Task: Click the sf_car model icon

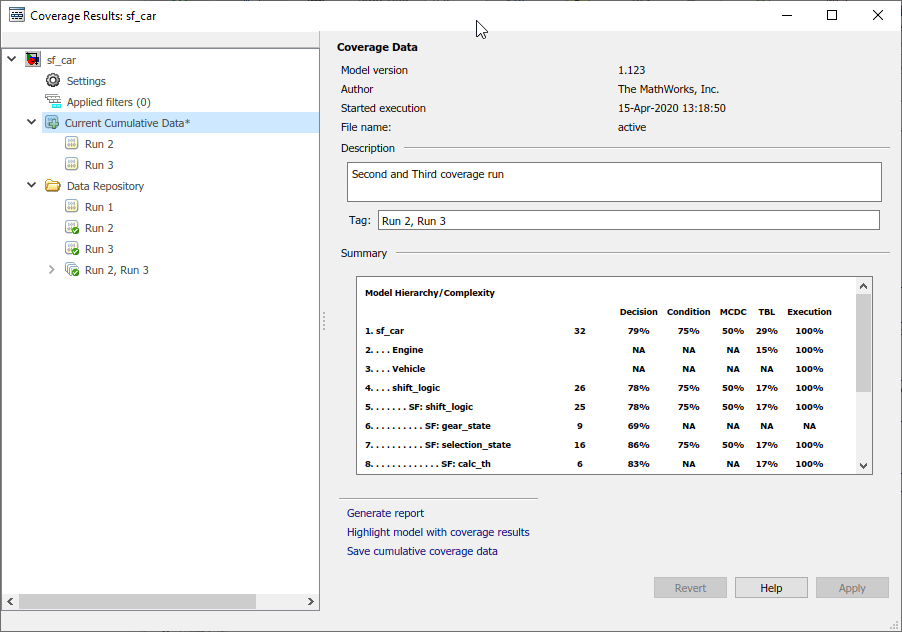Action: point(31,59)
